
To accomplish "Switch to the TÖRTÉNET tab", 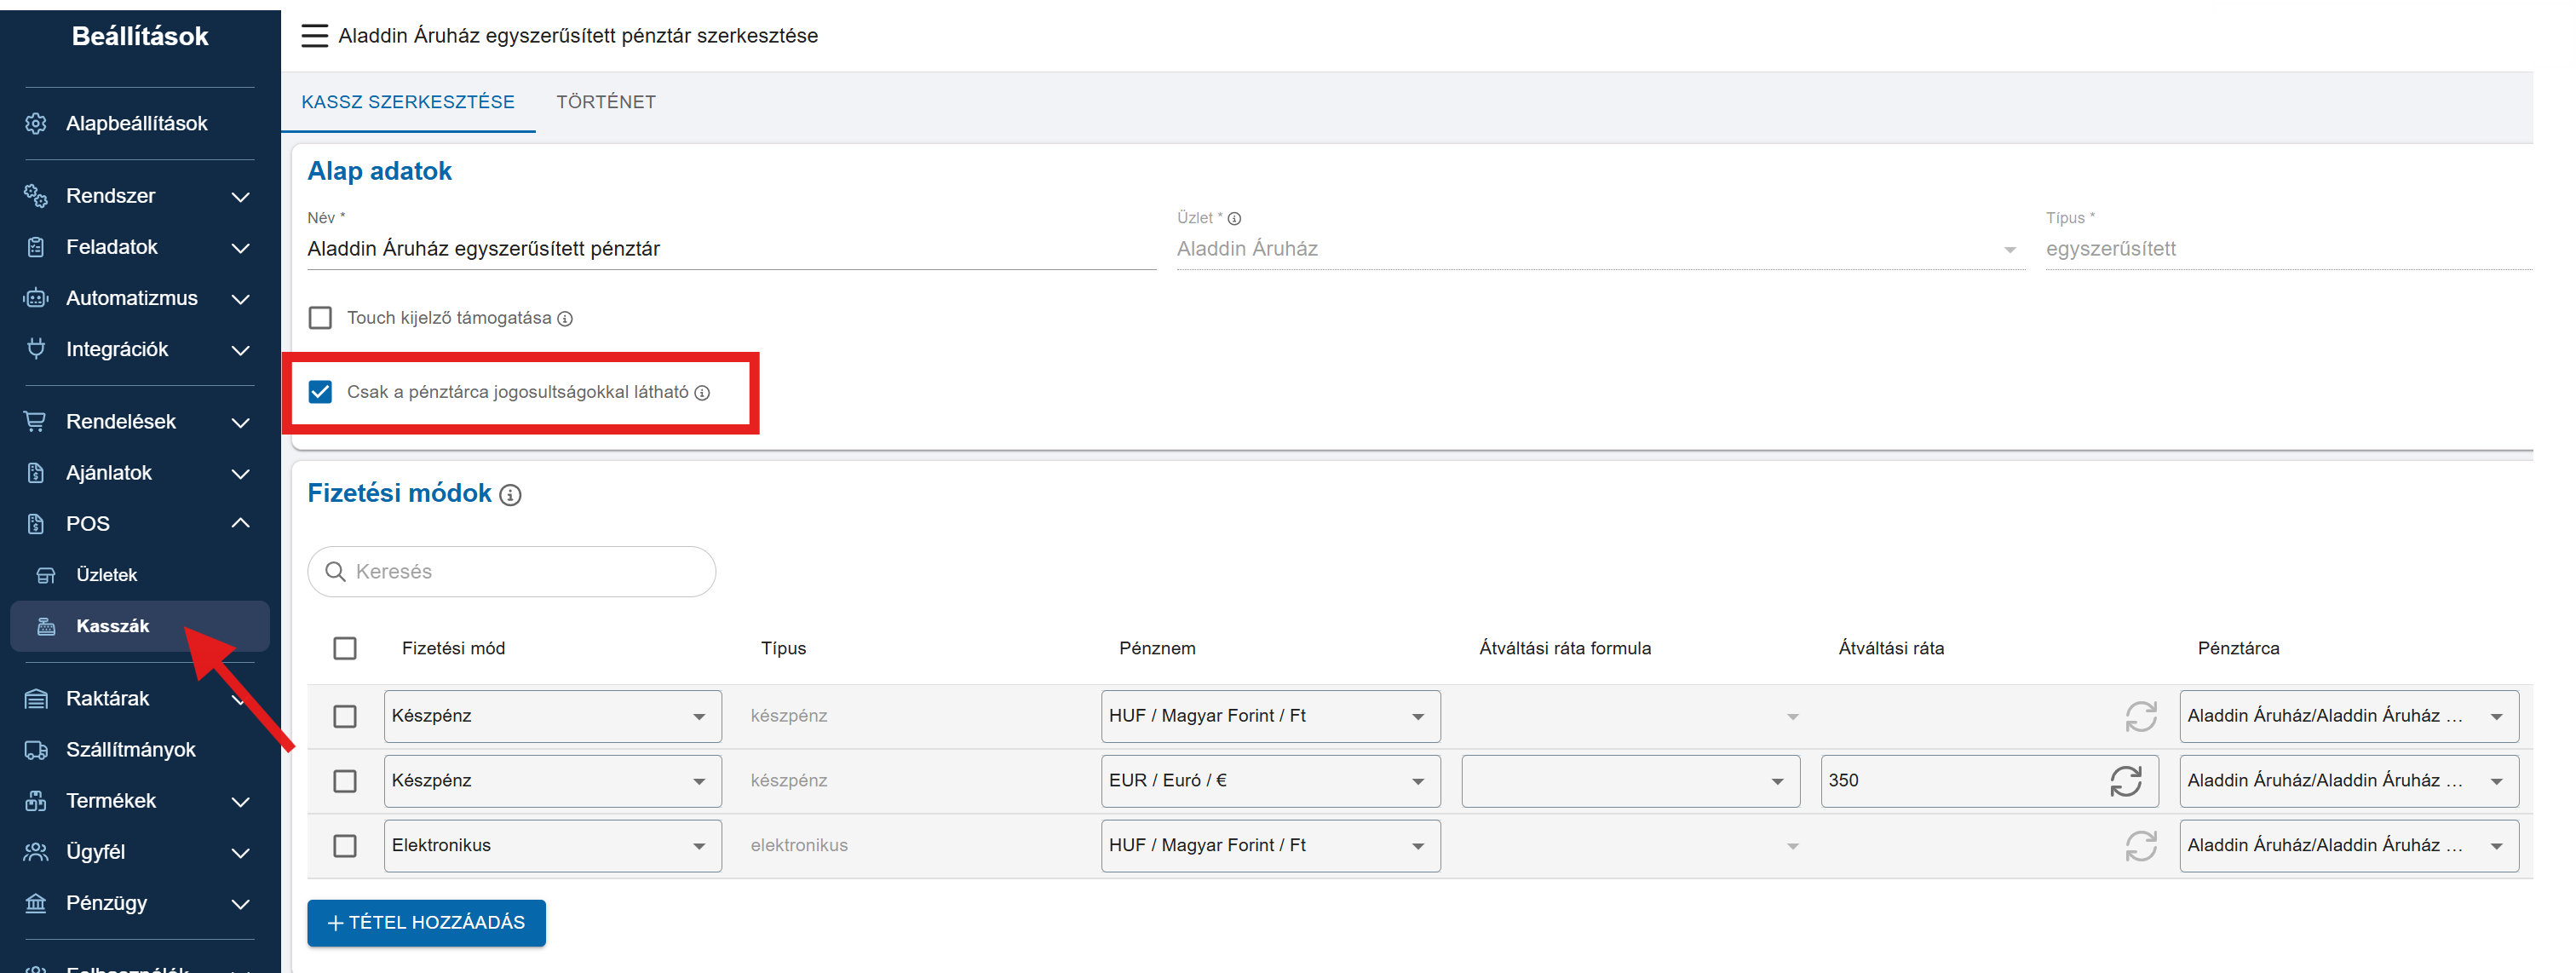I will tap(606, 102).
